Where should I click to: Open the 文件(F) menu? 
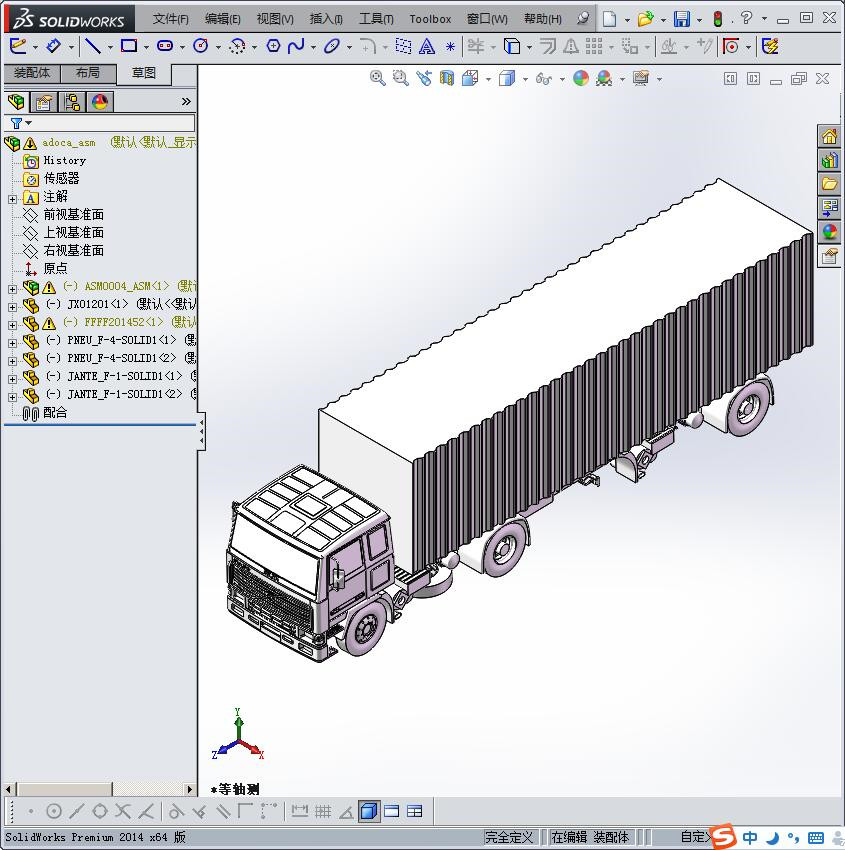(170, 19)
